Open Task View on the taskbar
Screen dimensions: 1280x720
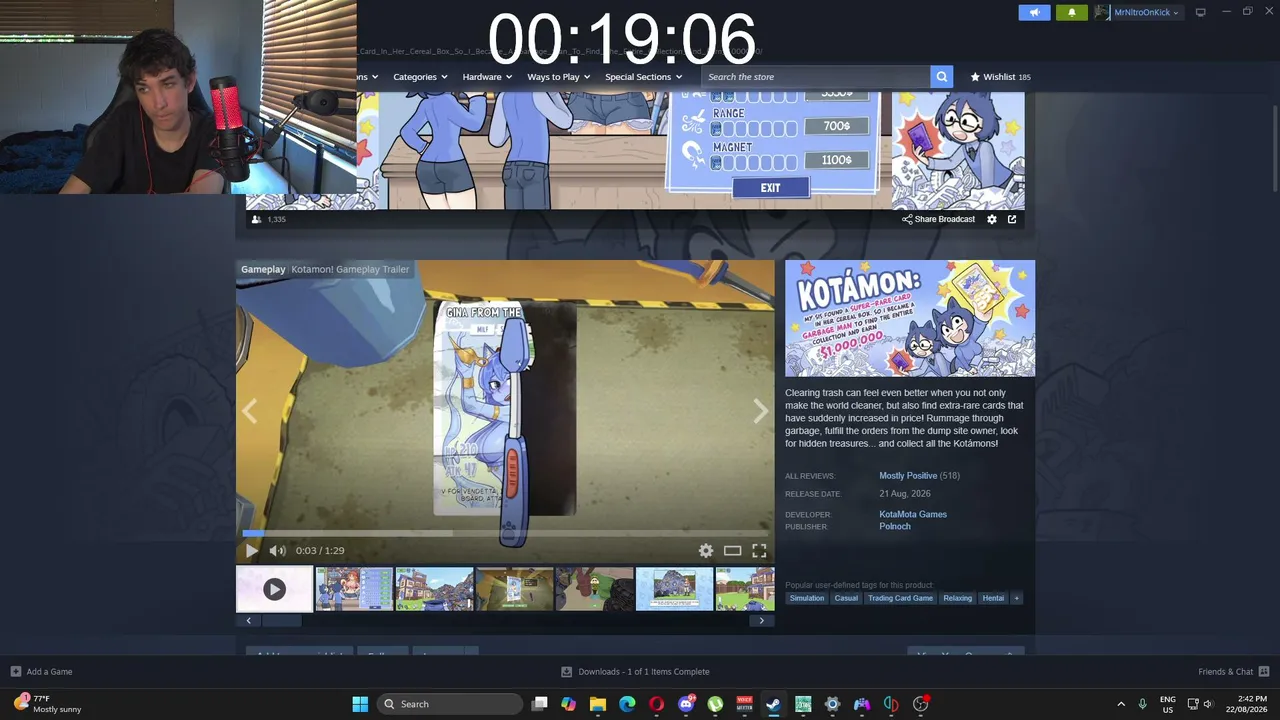(539, 704)
